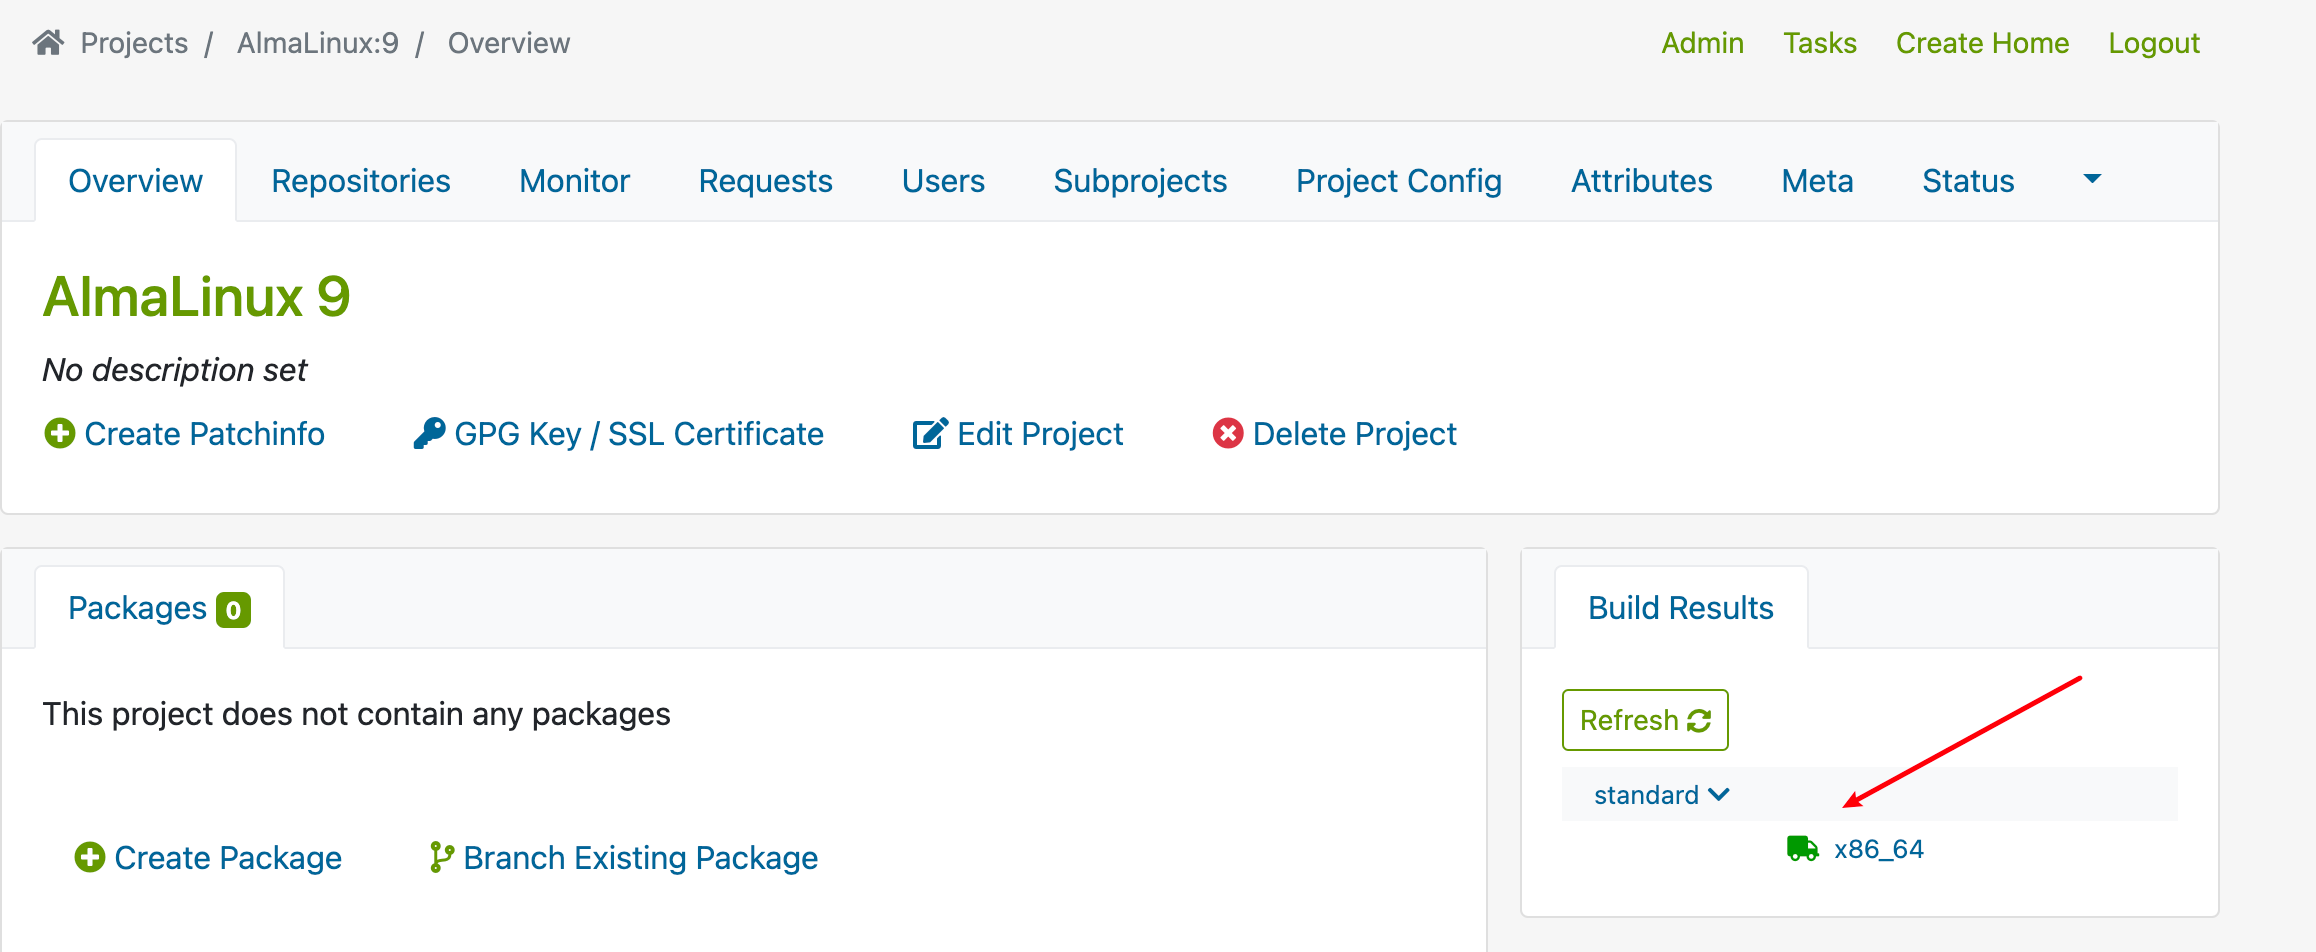Image resolution: width=2316 pixels, height=952 pixels.
Task: Select the Subprojects tab
Action: pos(1140,181)
